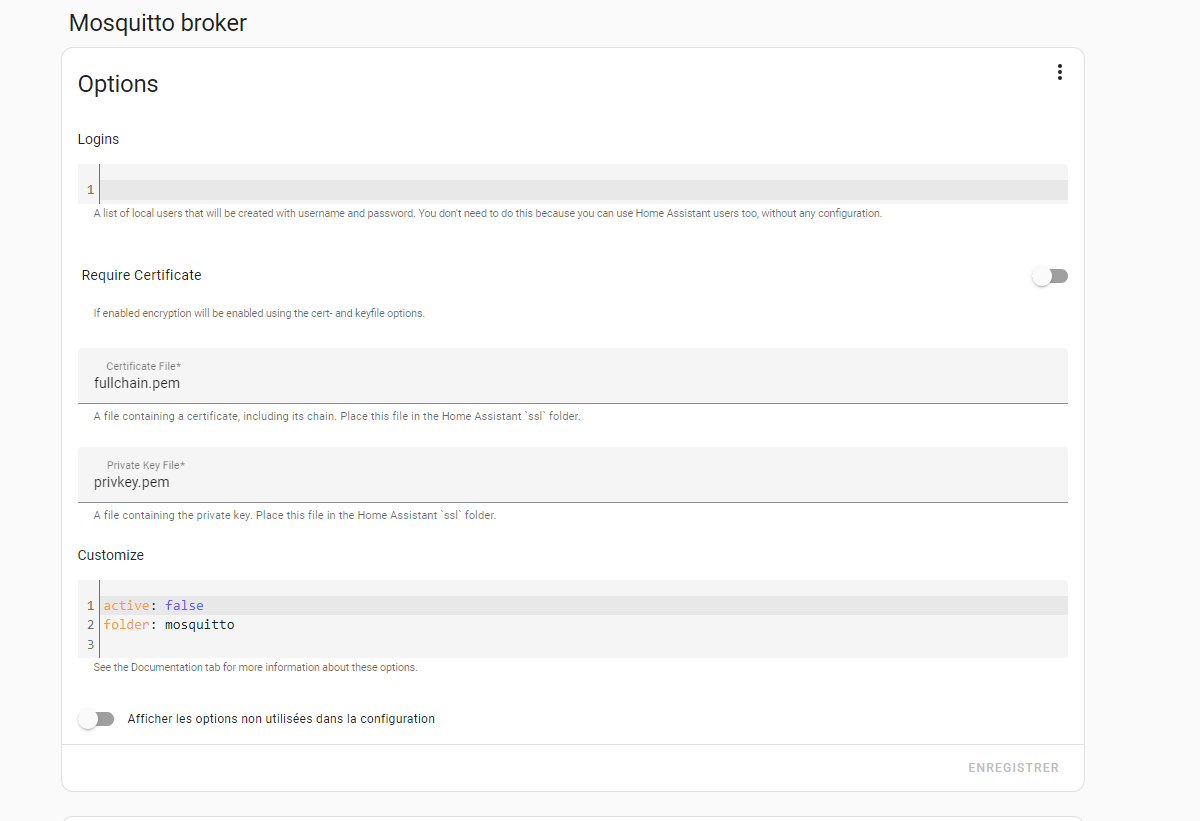Image resolution: width=1200 pixels, height=821 pixels.
Task: Click the 'false' value in Customize
Action: (x=184, y=606)
